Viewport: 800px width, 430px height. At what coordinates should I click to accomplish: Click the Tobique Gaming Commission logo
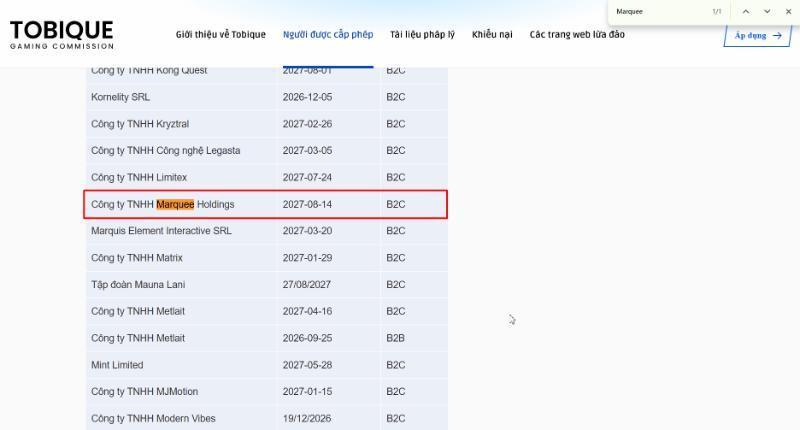click(x=62, y=35)
